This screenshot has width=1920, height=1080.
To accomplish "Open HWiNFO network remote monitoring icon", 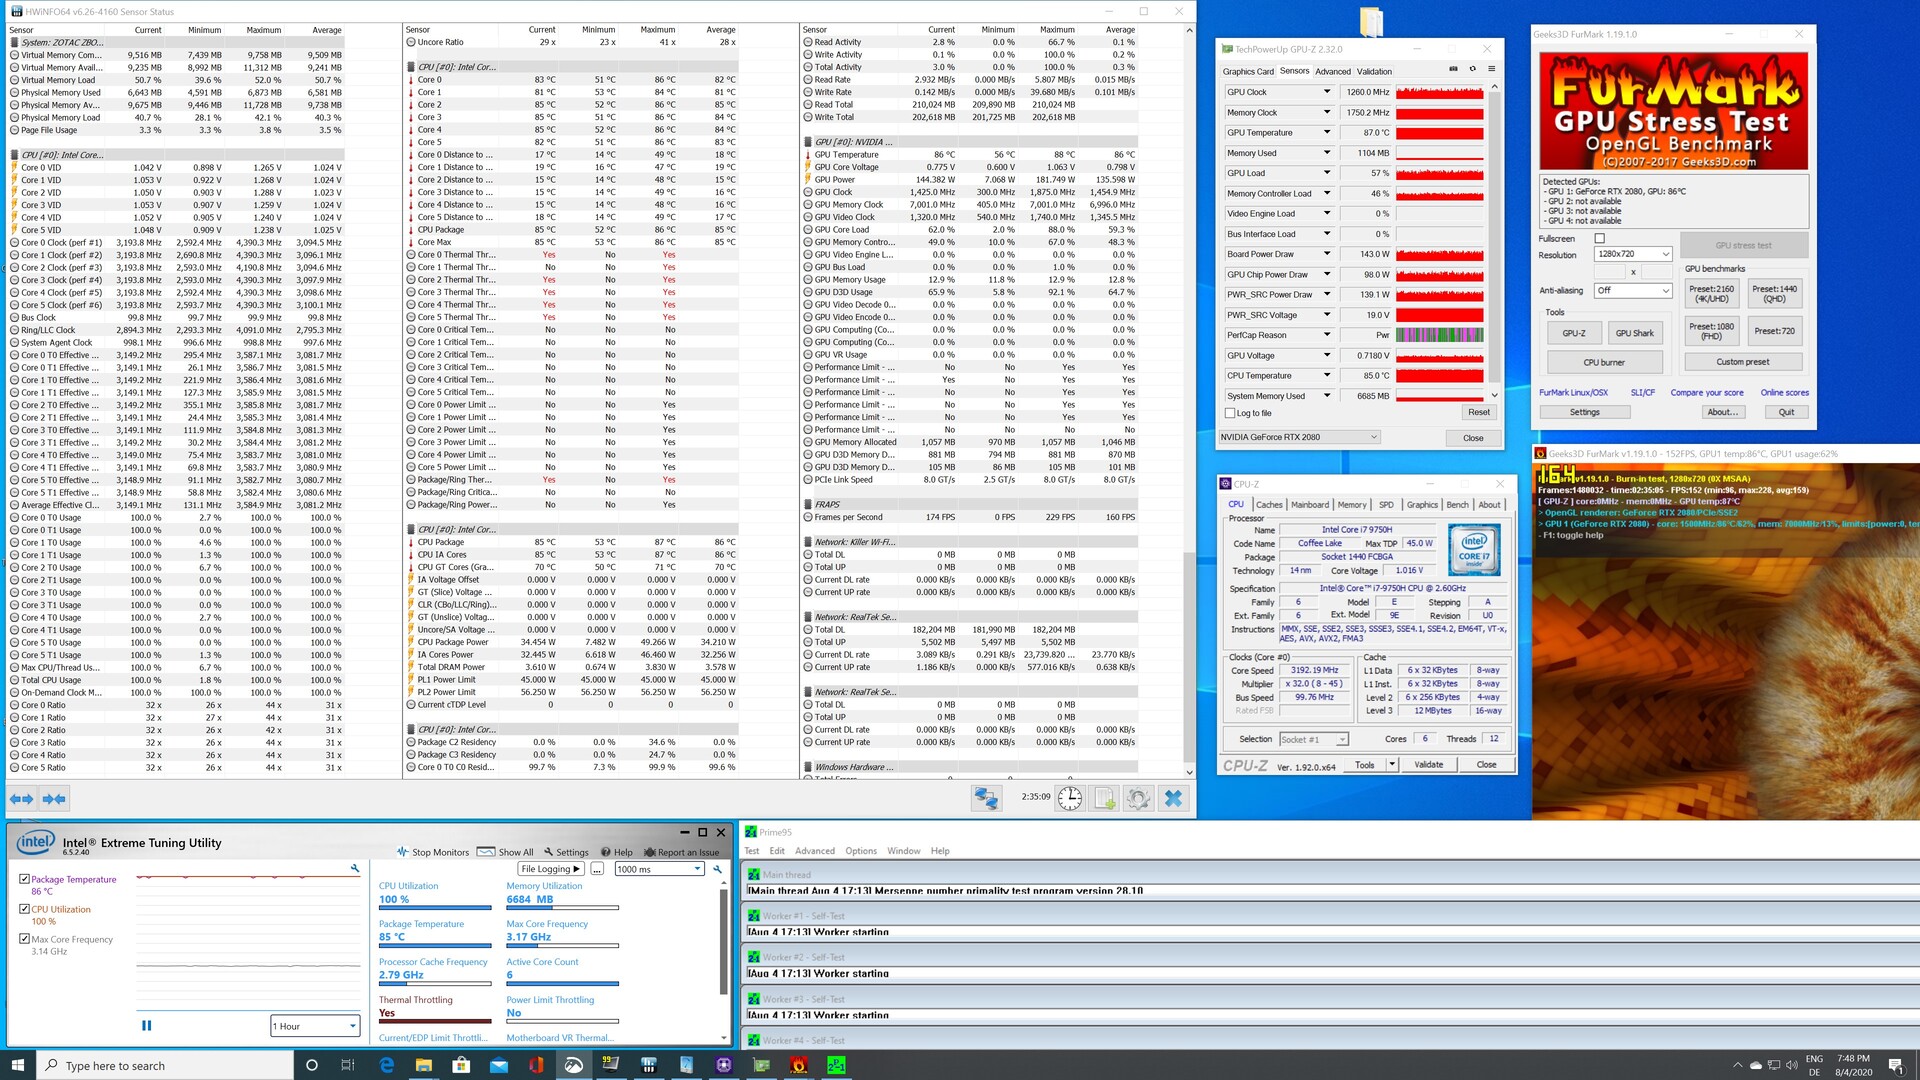I will point(986,798).
